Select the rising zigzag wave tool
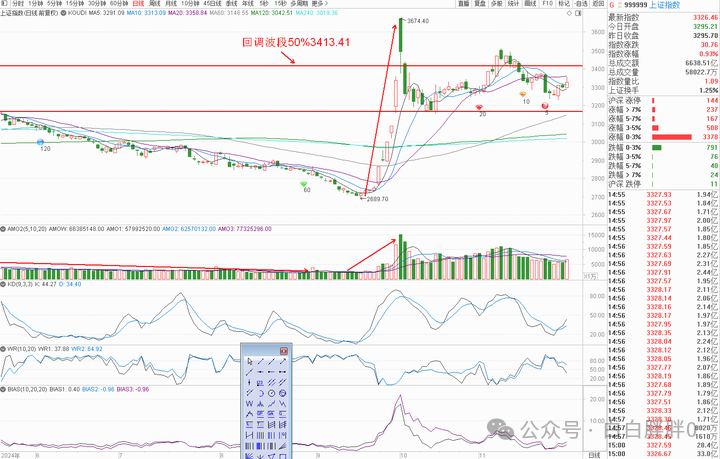The height and width of the screenshot is (459, 720). click(271, 404)
